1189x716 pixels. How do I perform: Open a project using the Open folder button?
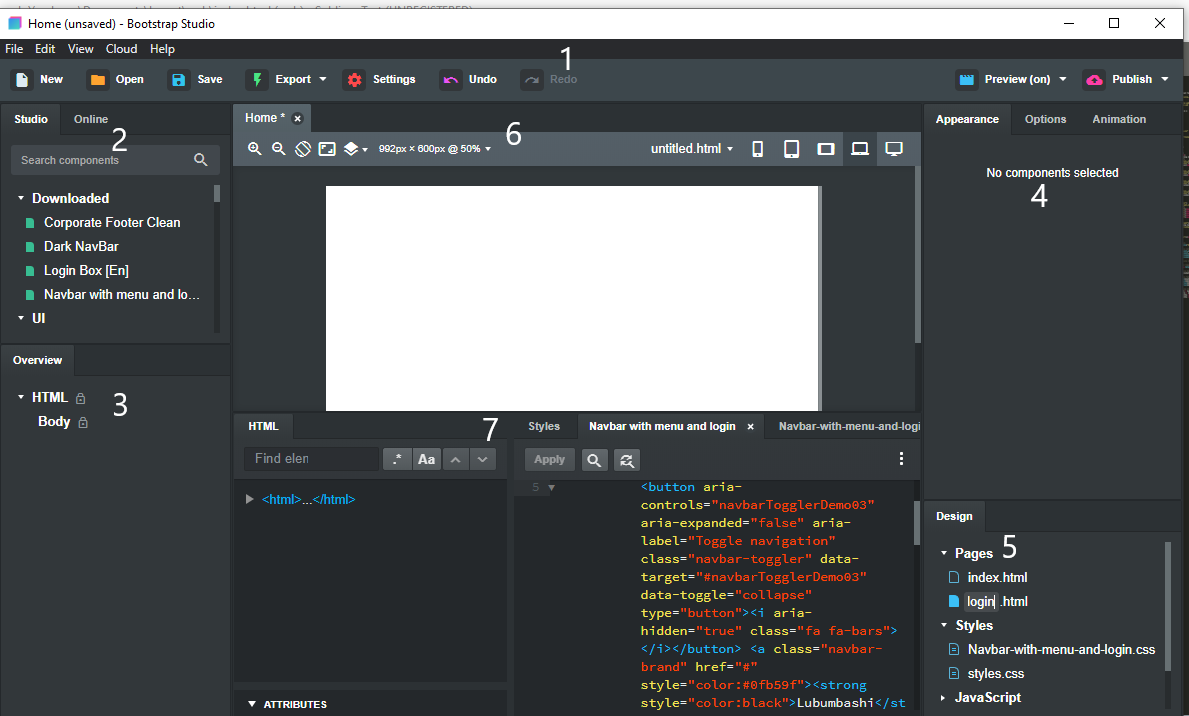(x=116, y=80)
